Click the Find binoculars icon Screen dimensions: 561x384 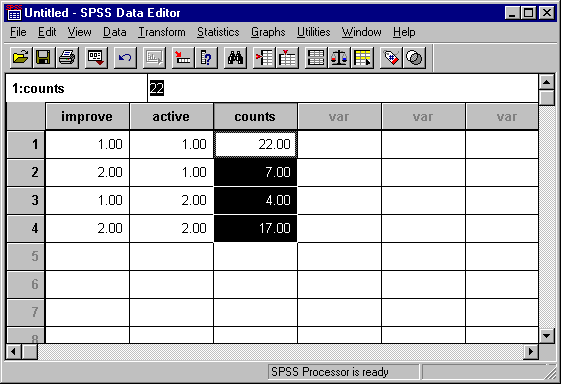click(235, 58)
